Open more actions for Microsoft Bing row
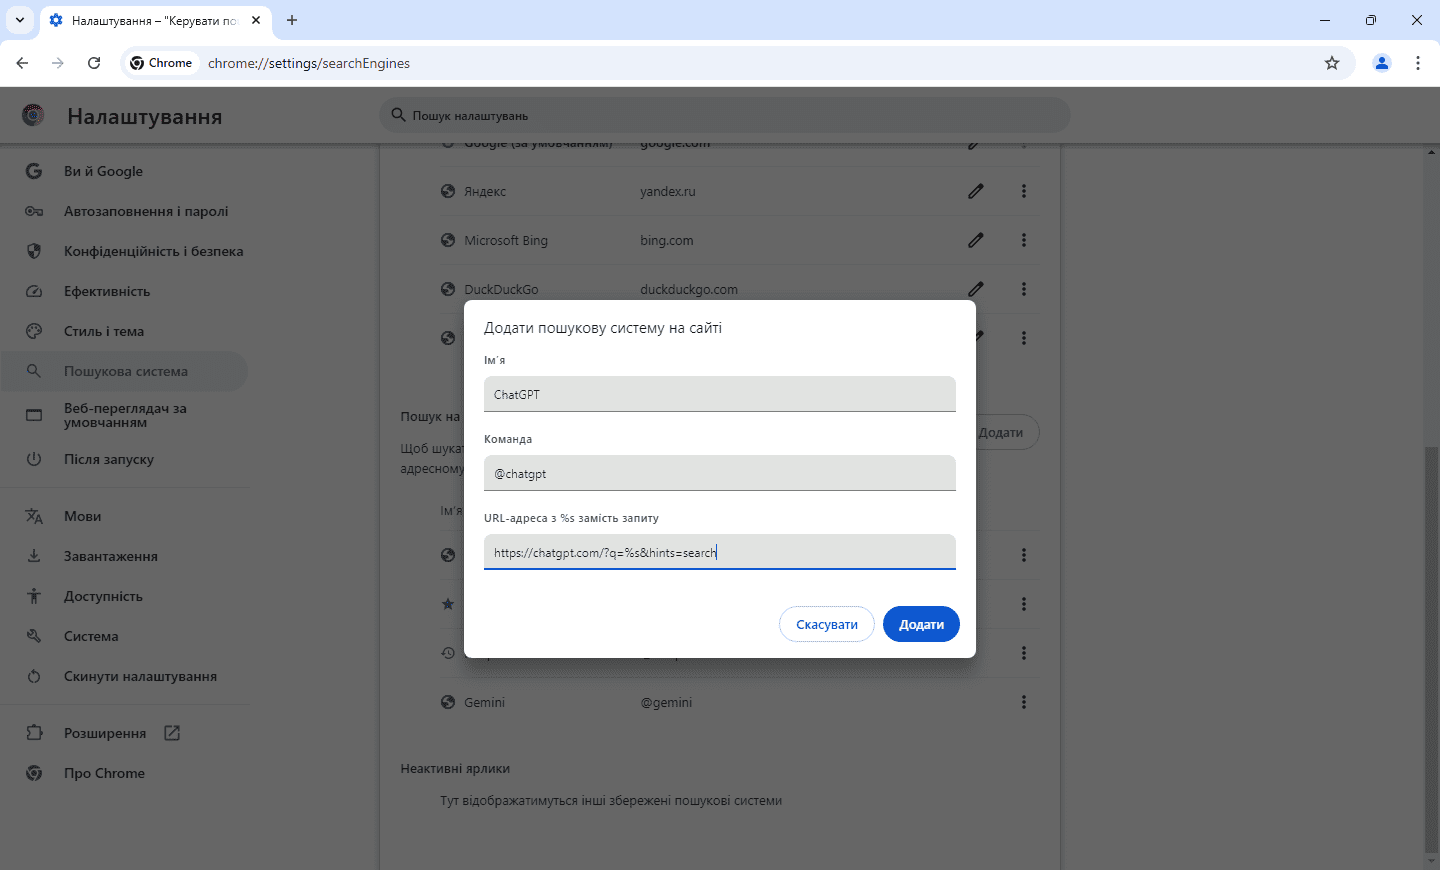Viewport: 1440px width, 870px height. click(x=1024, y=240)
